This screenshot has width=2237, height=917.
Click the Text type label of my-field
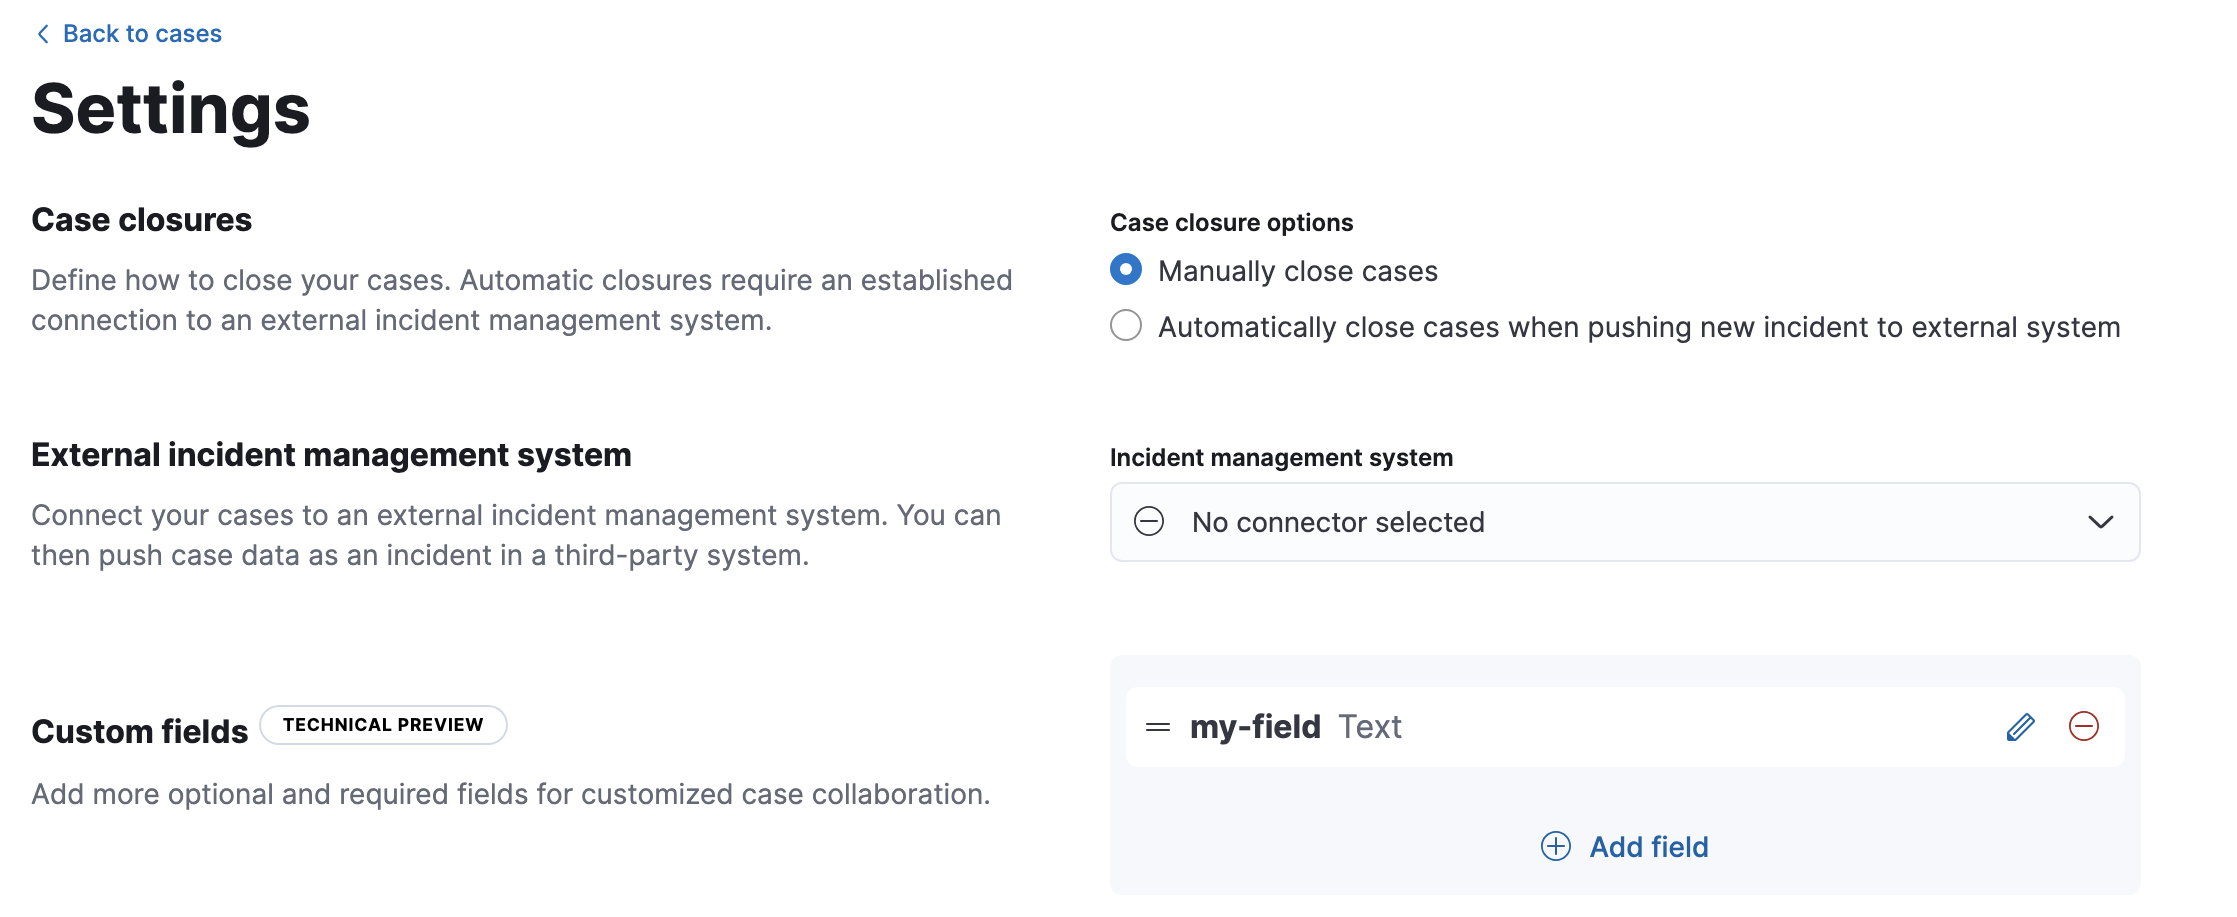tap(1371, 727)
